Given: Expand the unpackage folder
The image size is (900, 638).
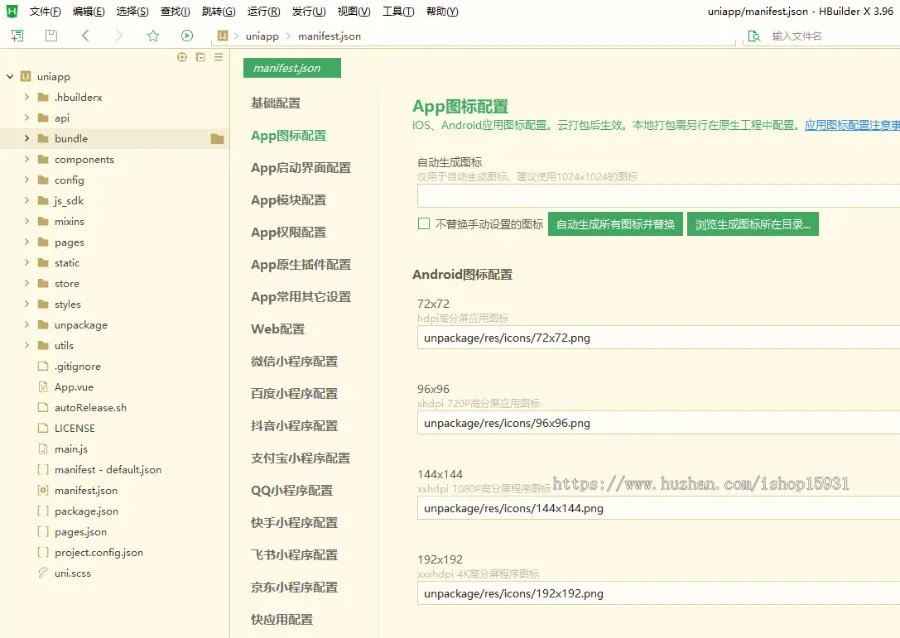Looking at the screenshot, I should pyautogui.click(x=26, y=325).
